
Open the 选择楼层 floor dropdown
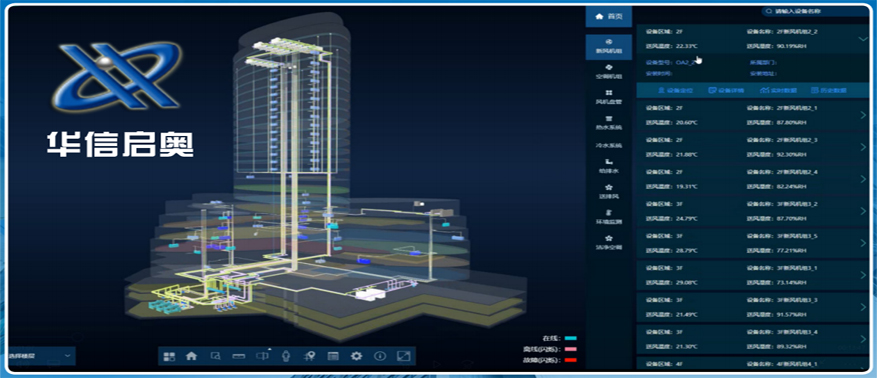(41, 356)
